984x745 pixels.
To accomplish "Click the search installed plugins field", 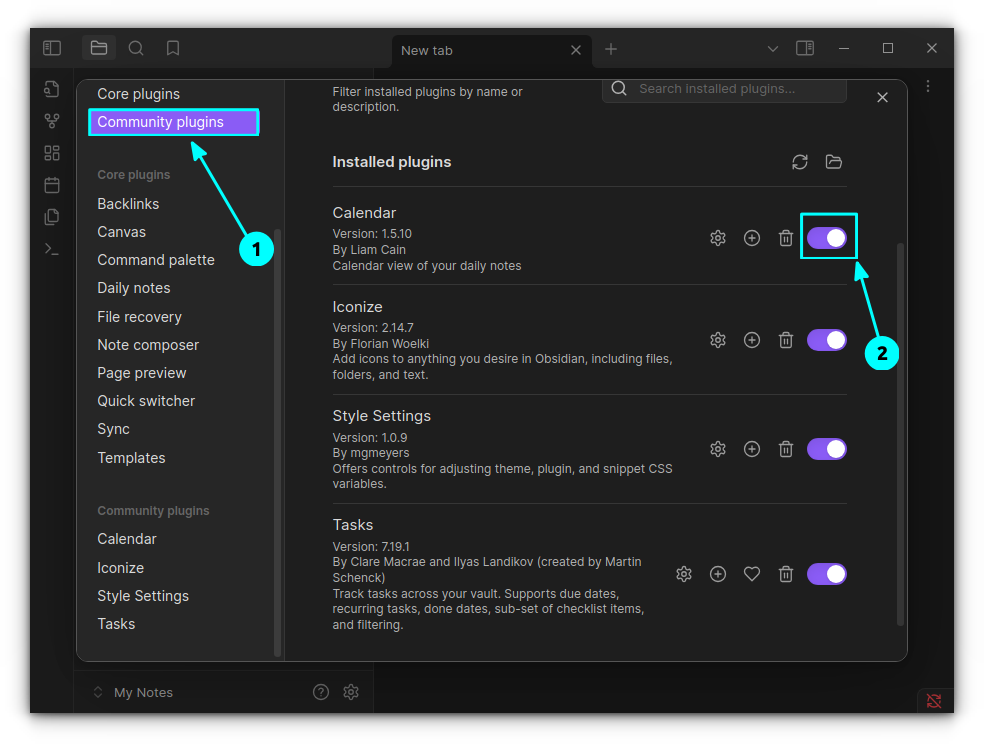I will tap(735, 89).
